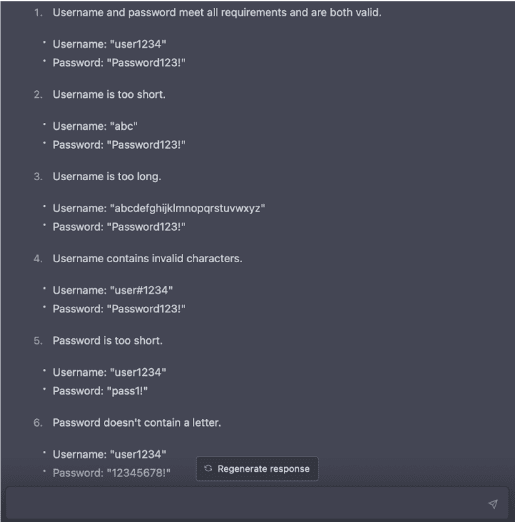The image size is (515, 522).
Task: Click the text Username: "user1234" under item 1
Action: click(x=109, y=44)
